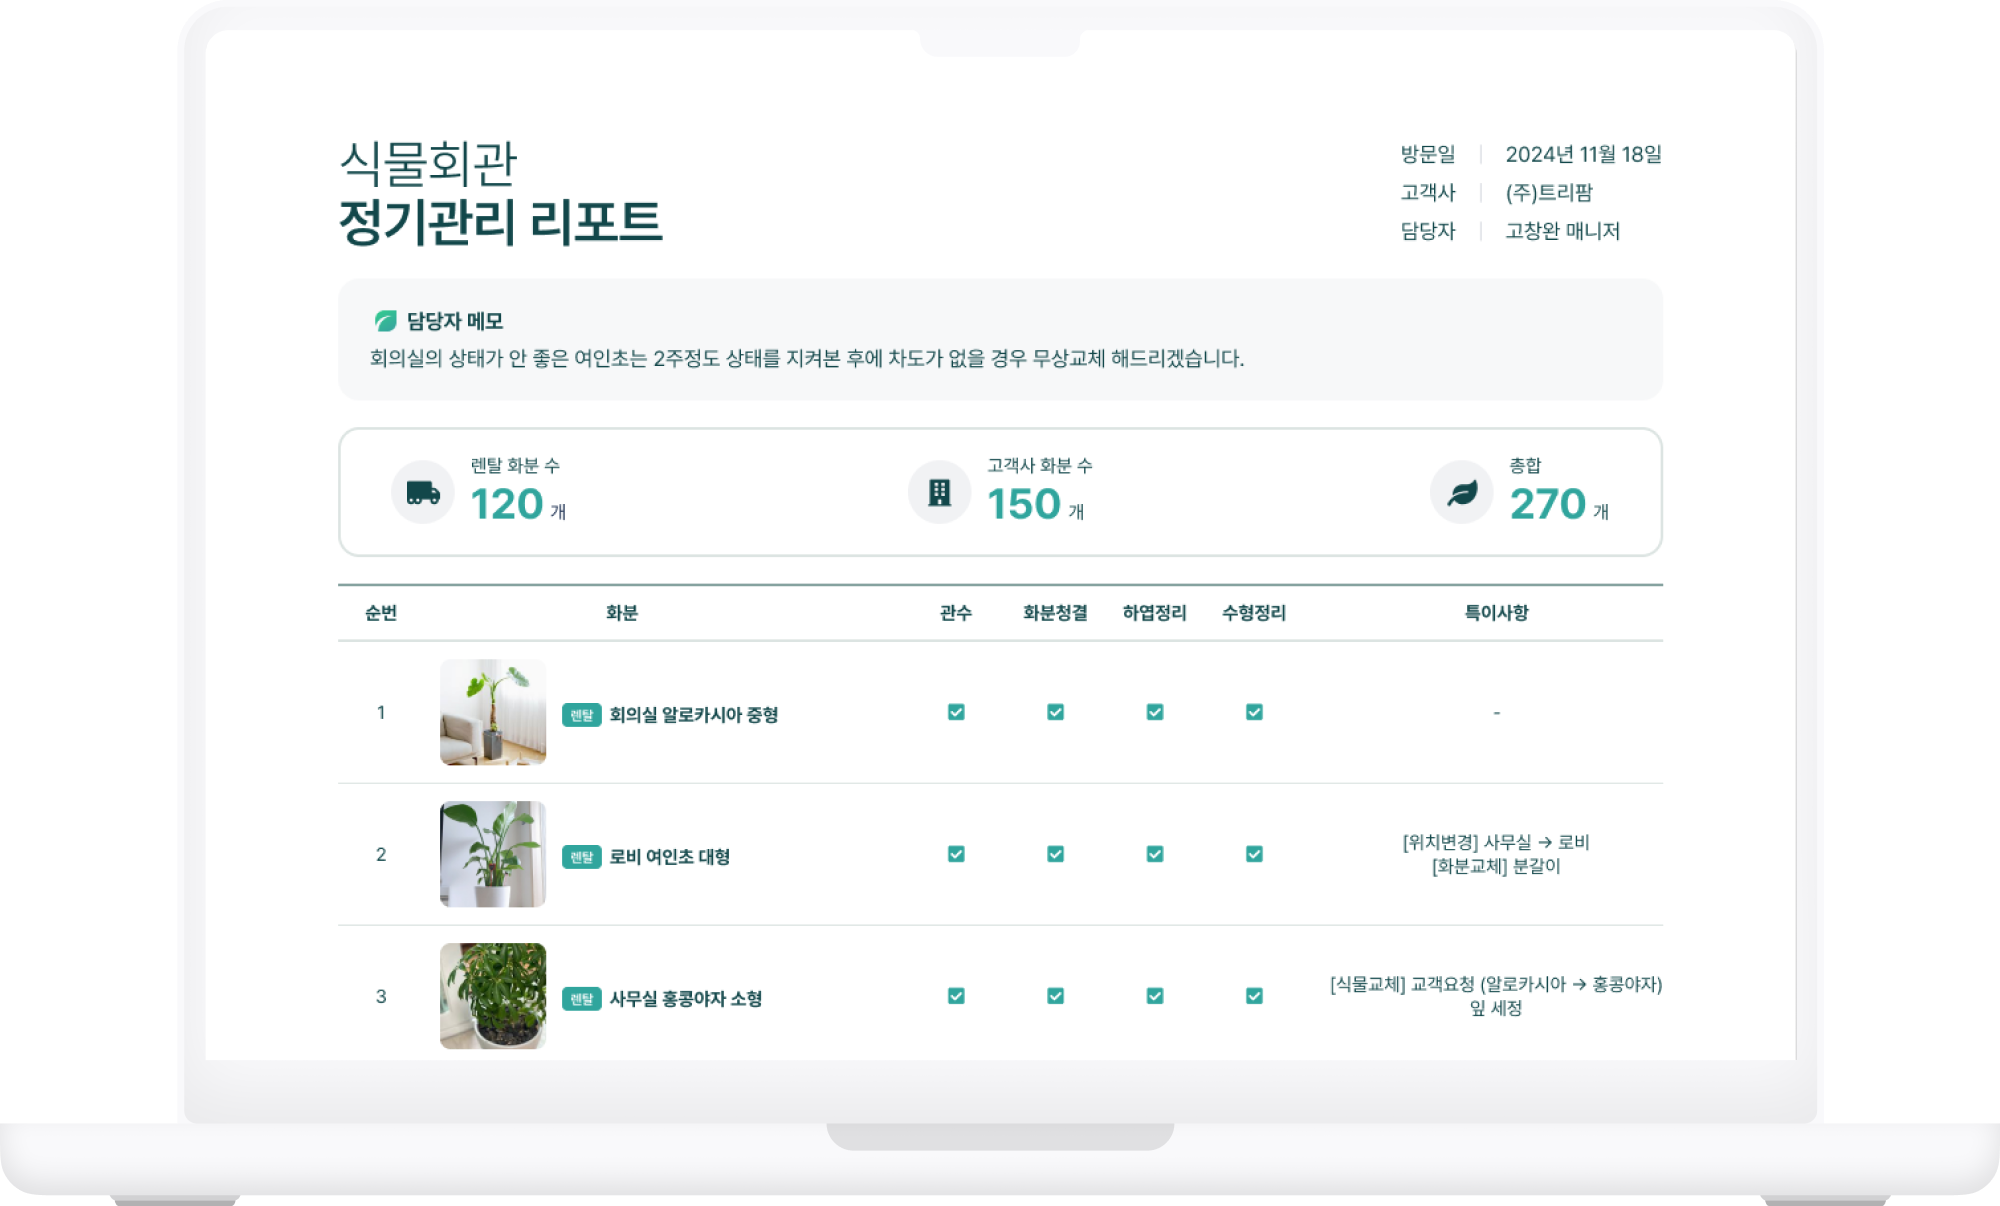Screen dimensions: 2000x1206
Task: Click the rental pot count 120
Action: [507, 504]
